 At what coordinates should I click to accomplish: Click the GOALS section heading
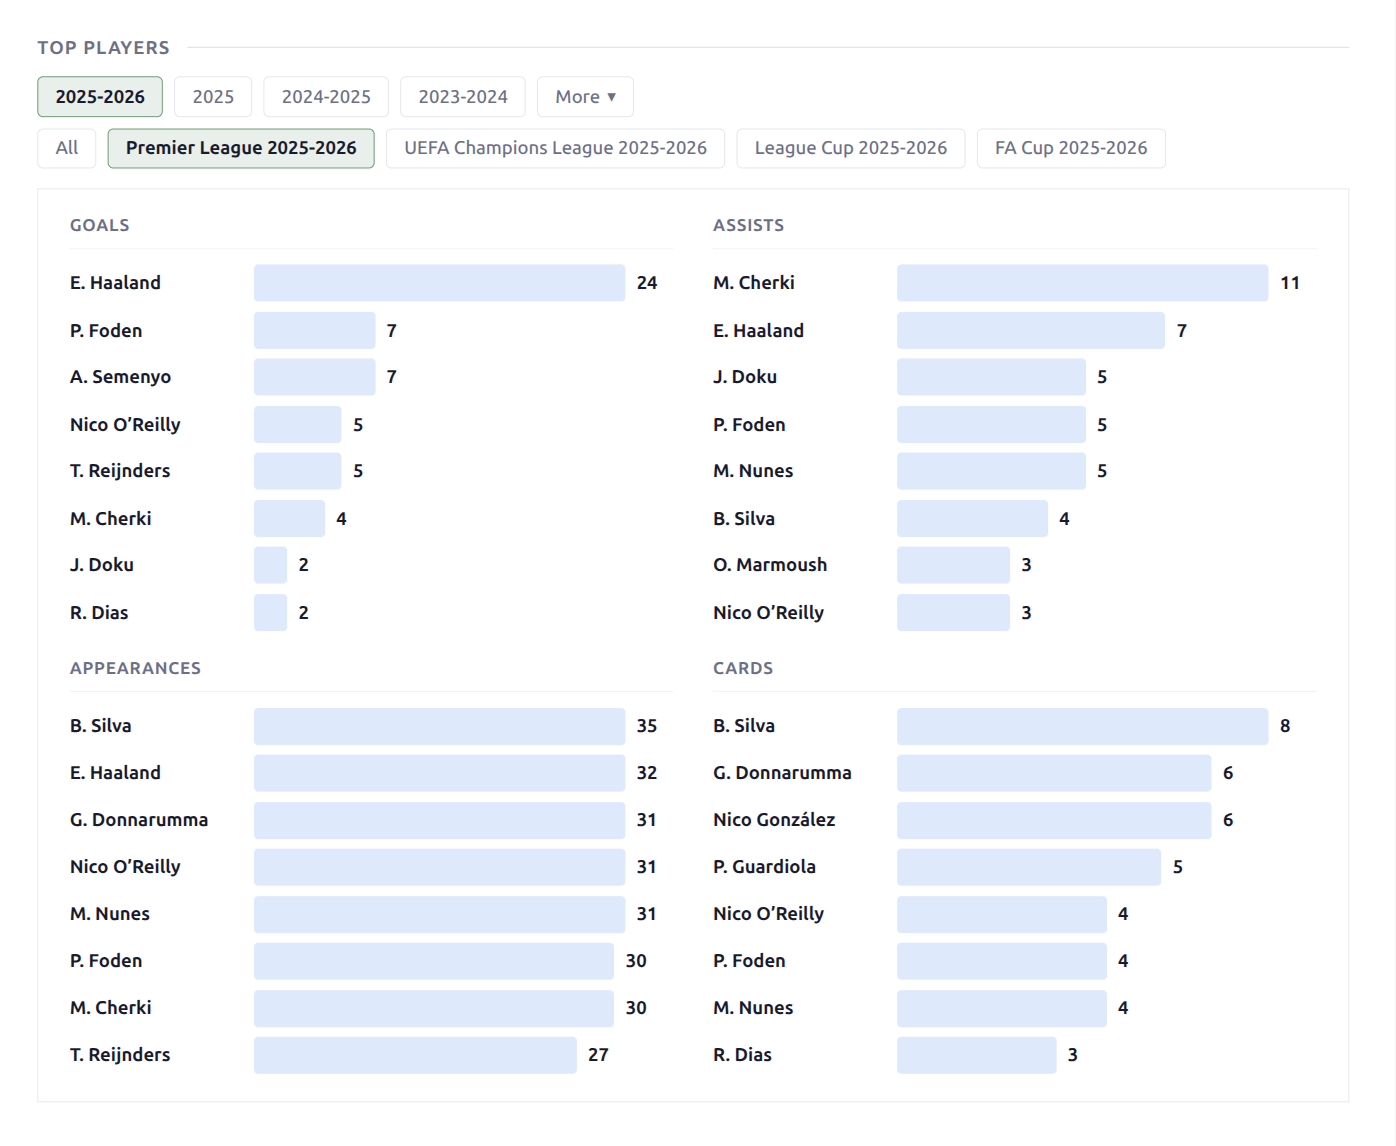point(100,225)
